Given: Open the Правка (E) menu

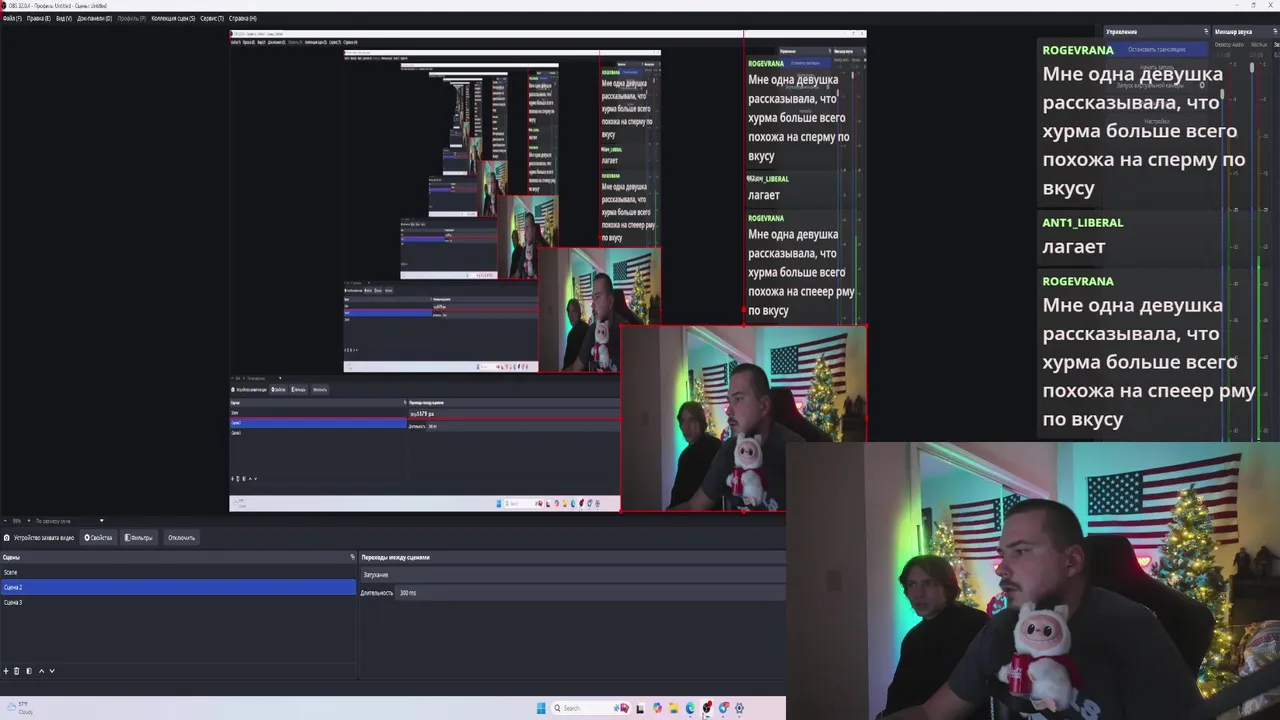Looking at the screenshot, I should tap(39, 18).
